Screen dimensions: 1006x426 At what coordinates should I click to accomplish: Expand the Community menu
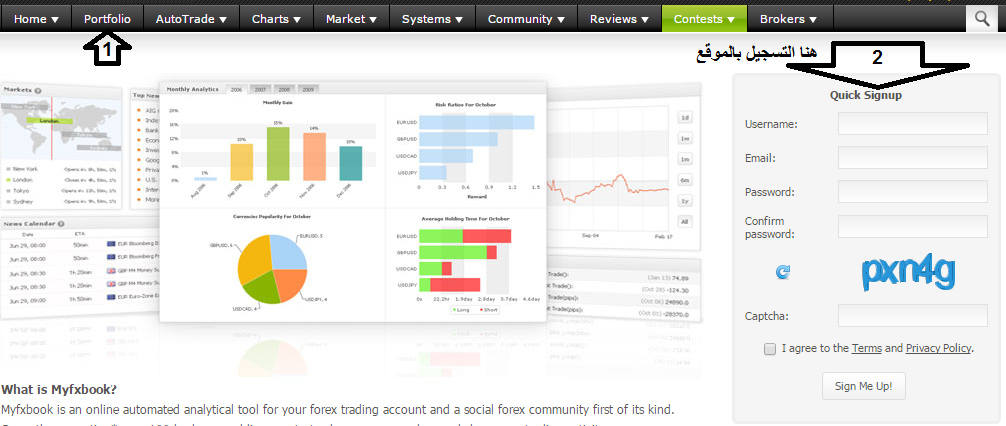[526, 19]
